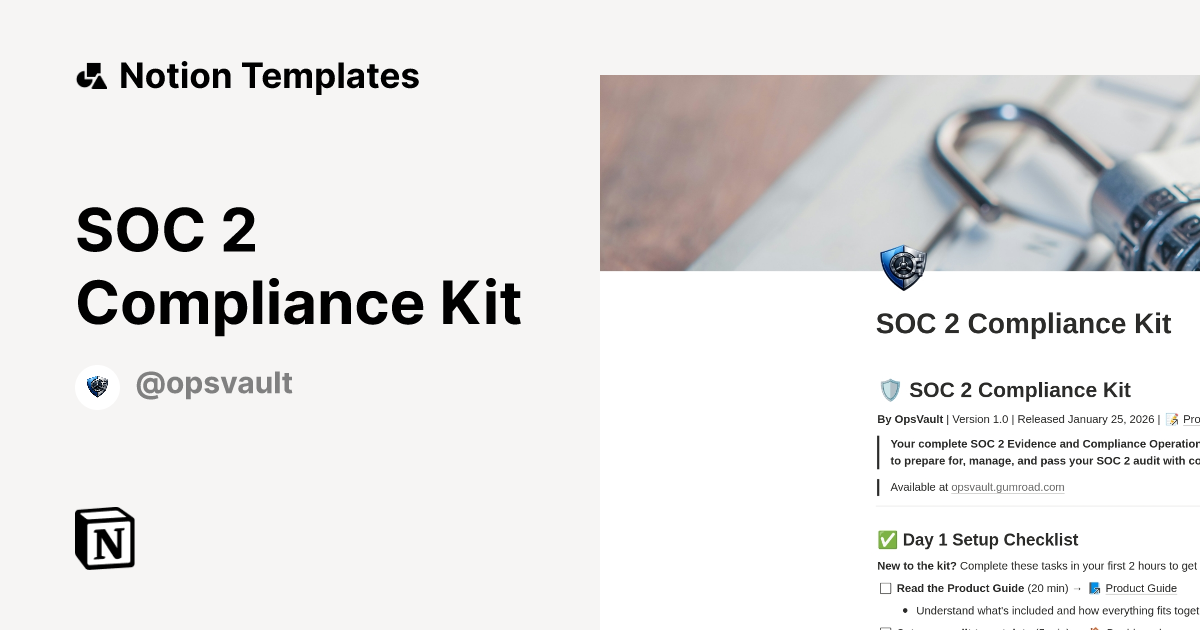The height and width of the screenshot is (630, 1200).
Task: Open the Product Guide page link
Action: 1141,588
